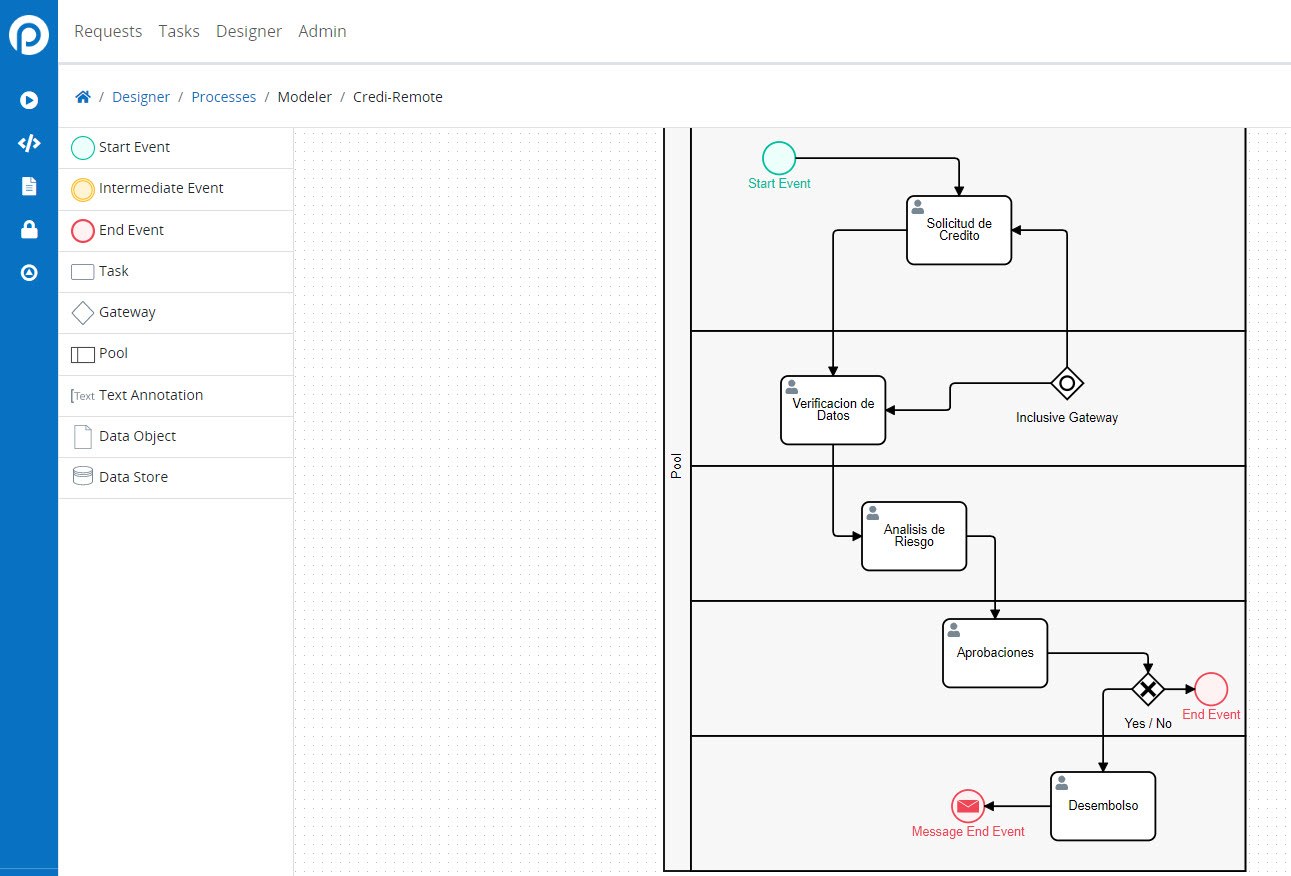Viewport: 1291px width, 876px height.
Task: Open the Requests menu
Action: click(x=108, y=31)
